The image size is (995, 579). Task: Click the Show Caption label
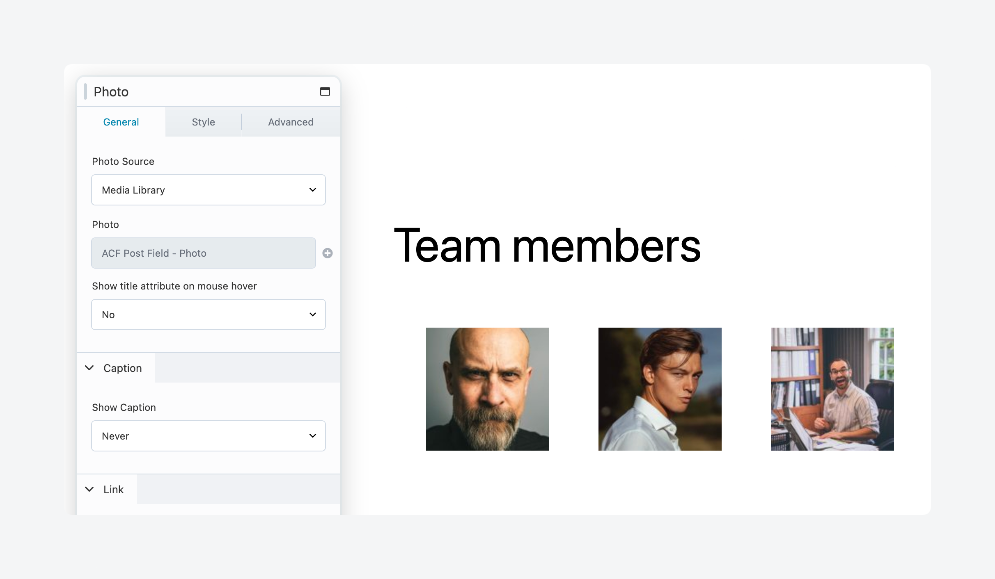point(124,408)
